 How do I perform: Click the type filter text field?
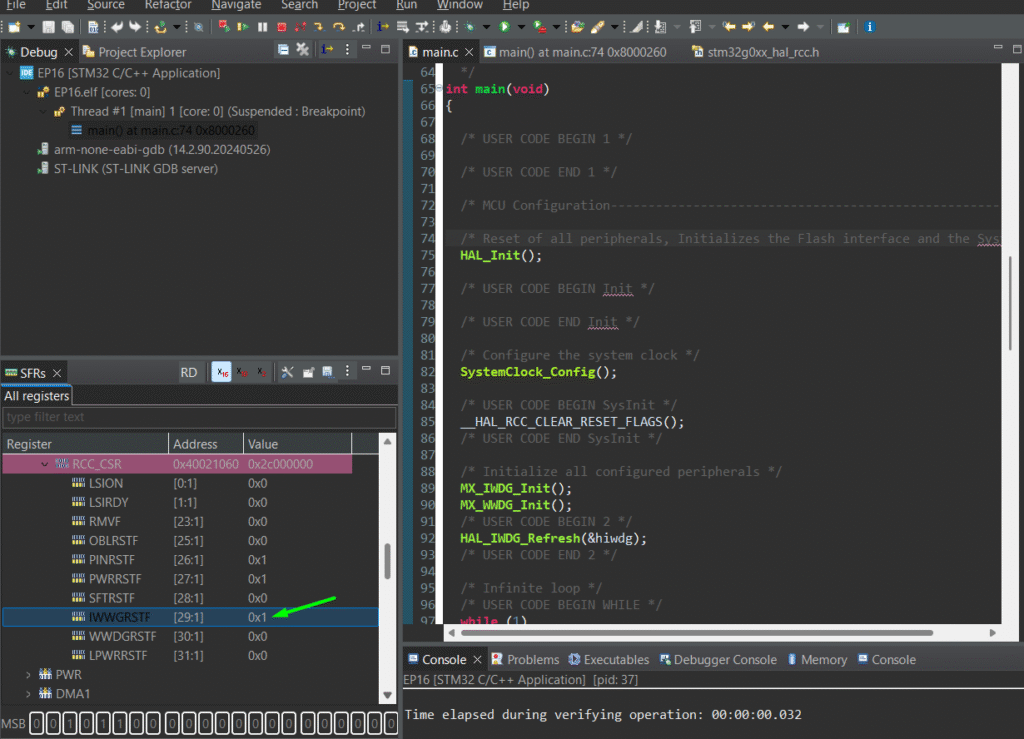click(198, 417)
